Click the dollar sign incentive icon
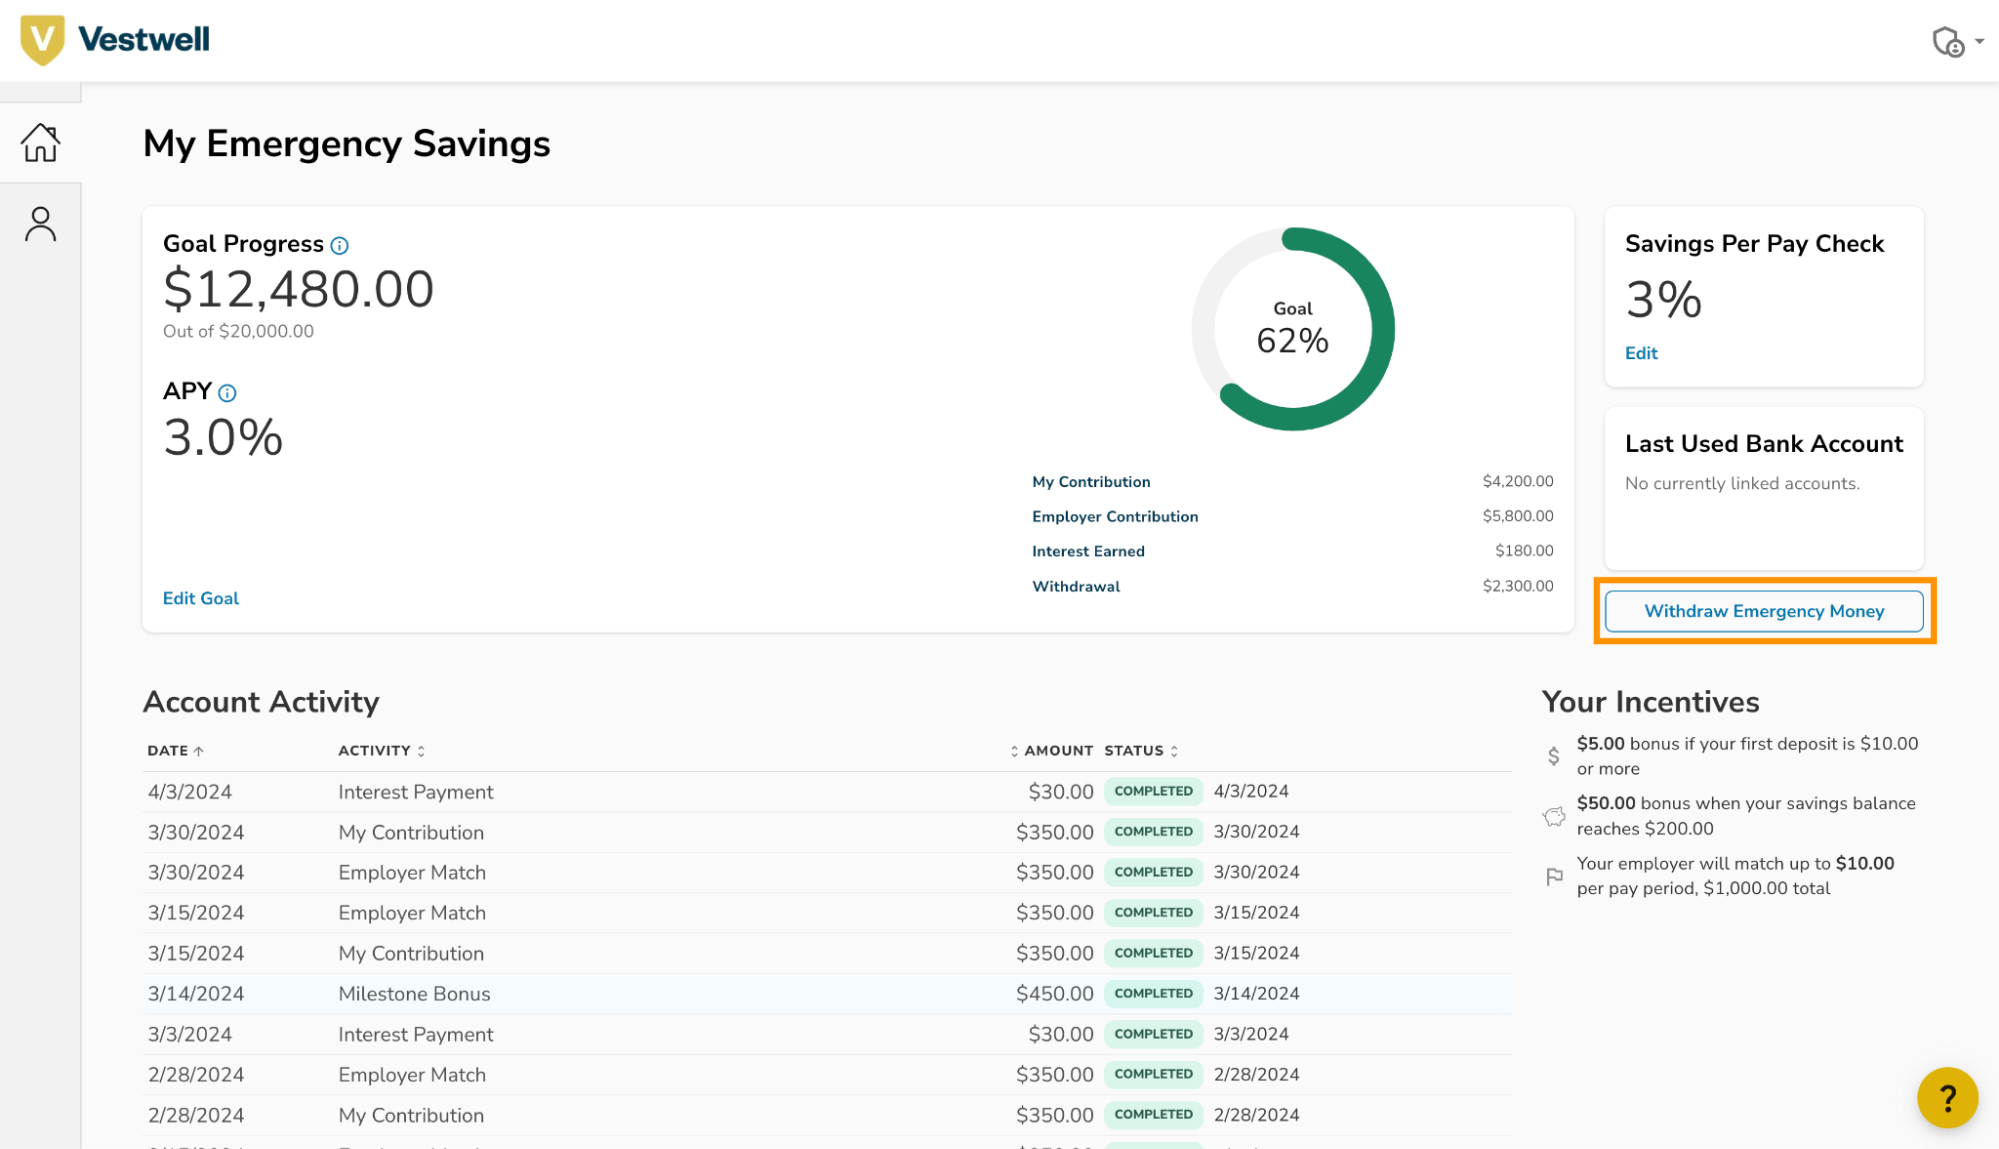Screen dimensions: 1999x1149 point(1553,756)
